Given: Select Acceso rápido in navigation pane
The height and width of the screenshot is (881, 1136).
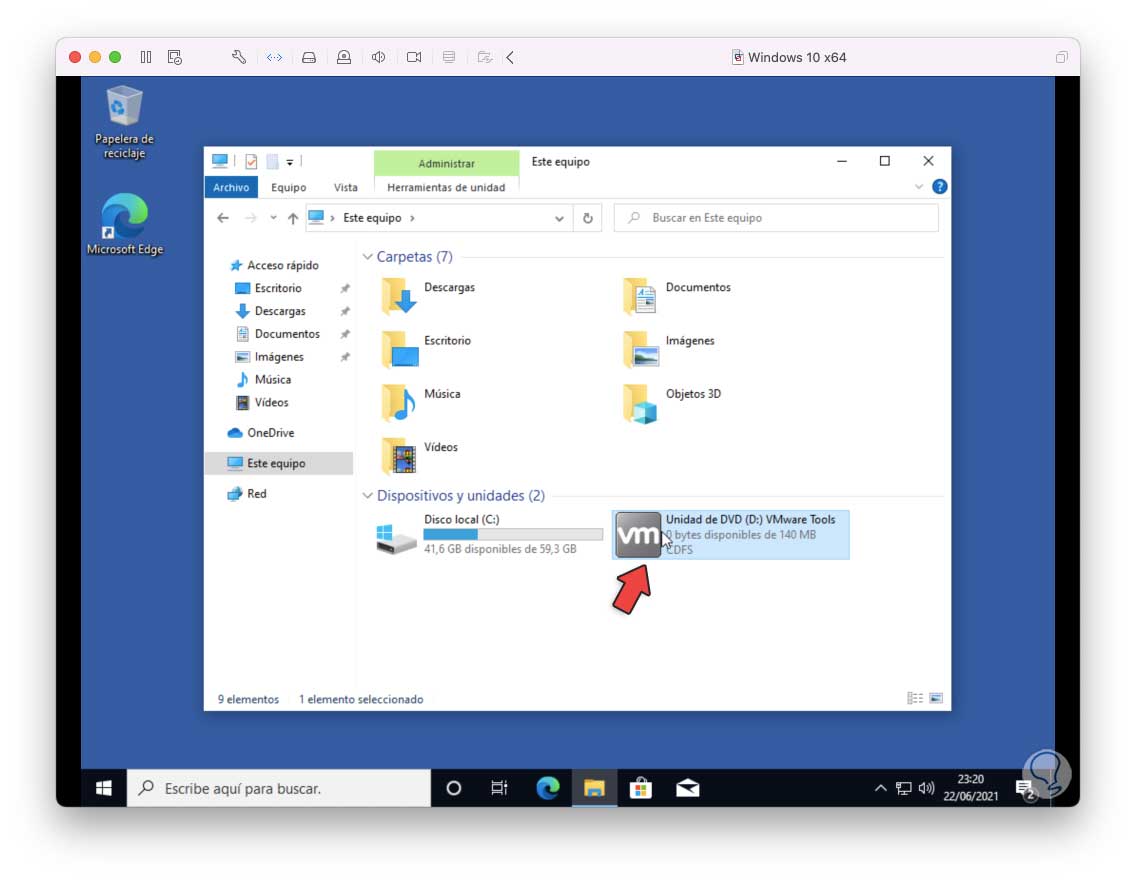Looking at the screenshot, I should 283,265.
